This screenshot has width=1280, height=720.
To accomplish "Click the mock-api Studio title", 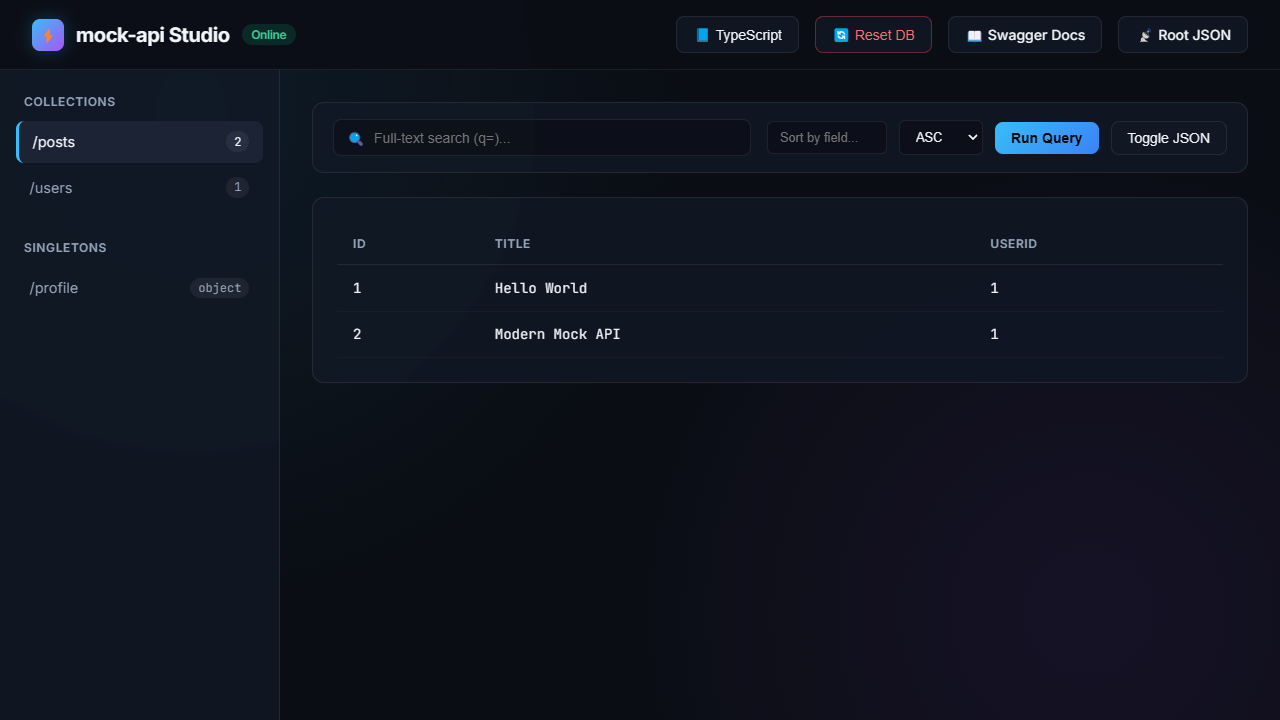I will [153, 35].
